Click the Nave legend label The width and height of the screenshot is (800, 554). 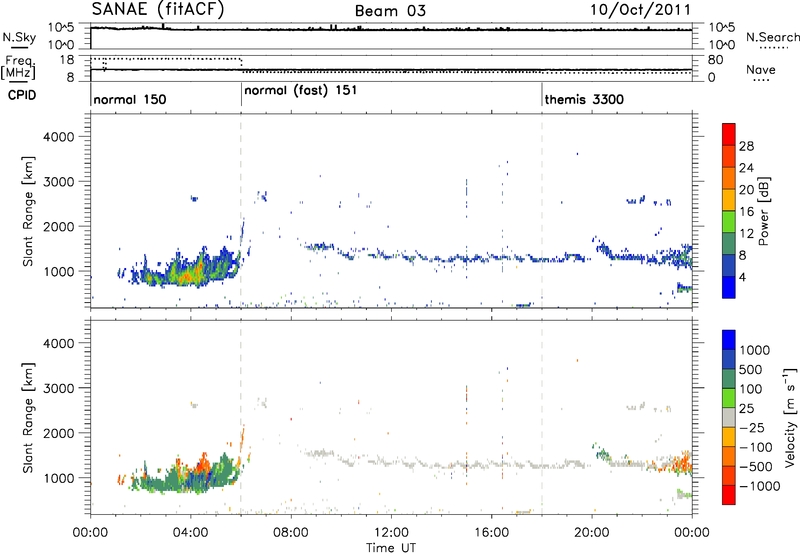[761, 70]
